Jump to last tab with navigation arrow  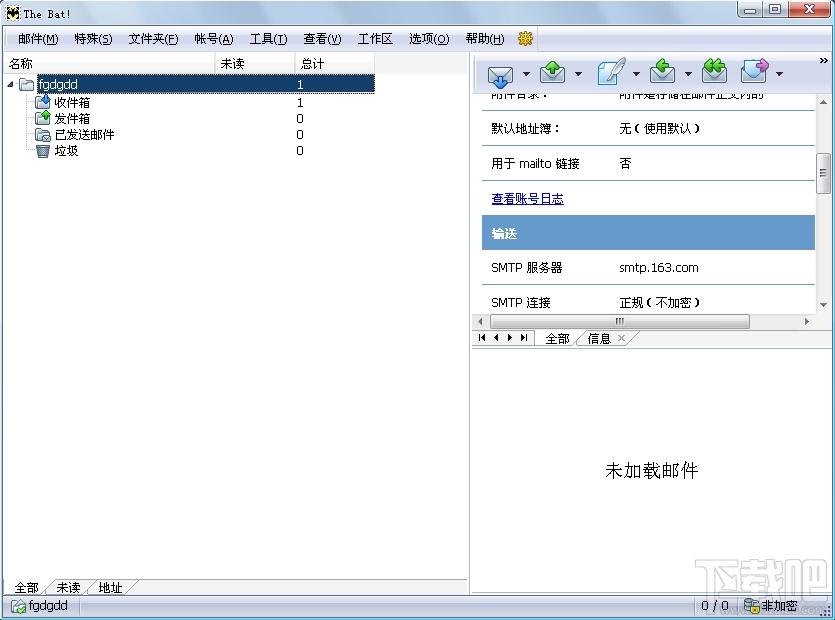[x=524, y=338]
